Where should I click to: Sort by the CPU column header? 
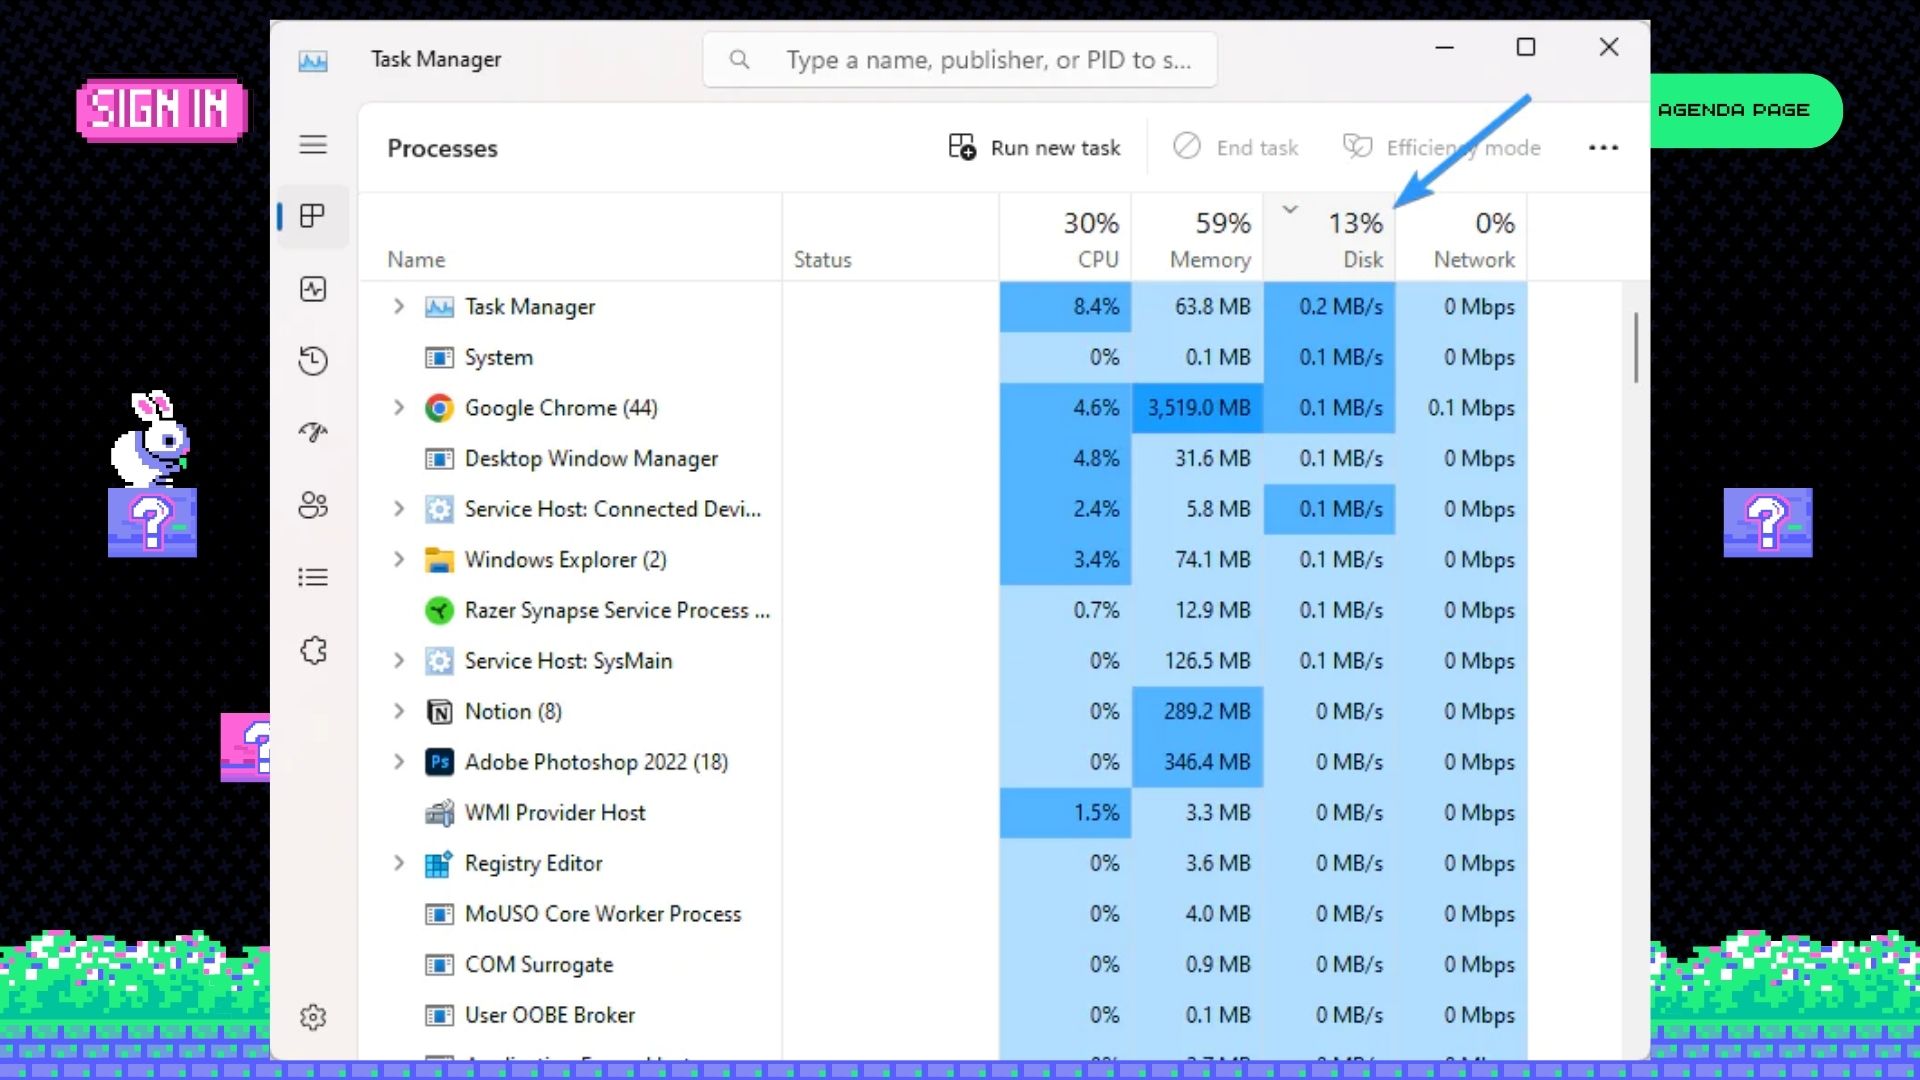pyautogui.click(x=1065, y=238)
